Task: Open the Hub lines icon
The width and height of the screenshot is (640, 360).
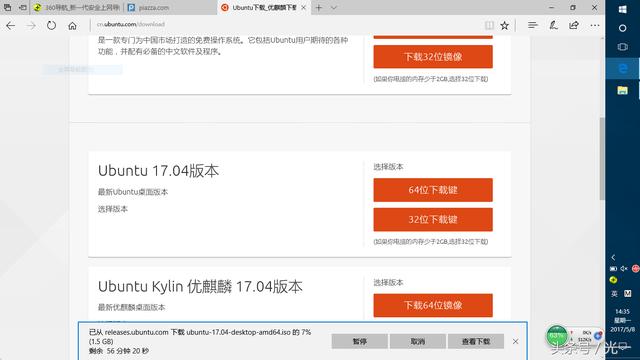Action: click(x=532, y=25)
